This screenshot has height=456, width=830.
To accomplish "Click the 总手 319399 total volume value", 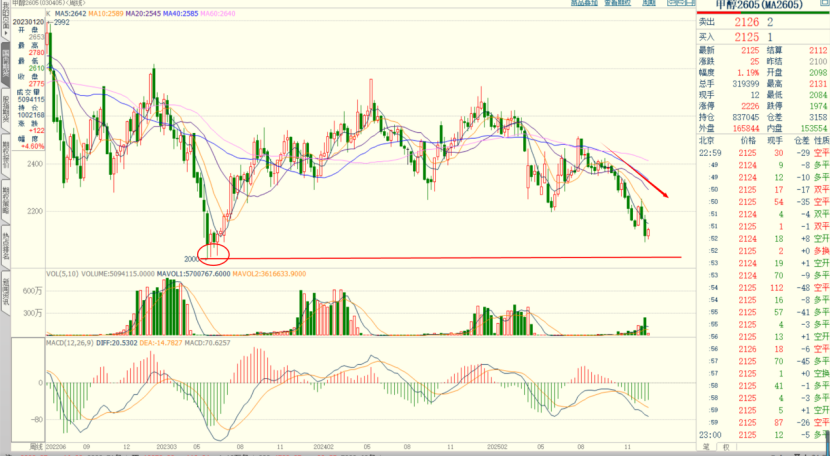I will point(746,84).
